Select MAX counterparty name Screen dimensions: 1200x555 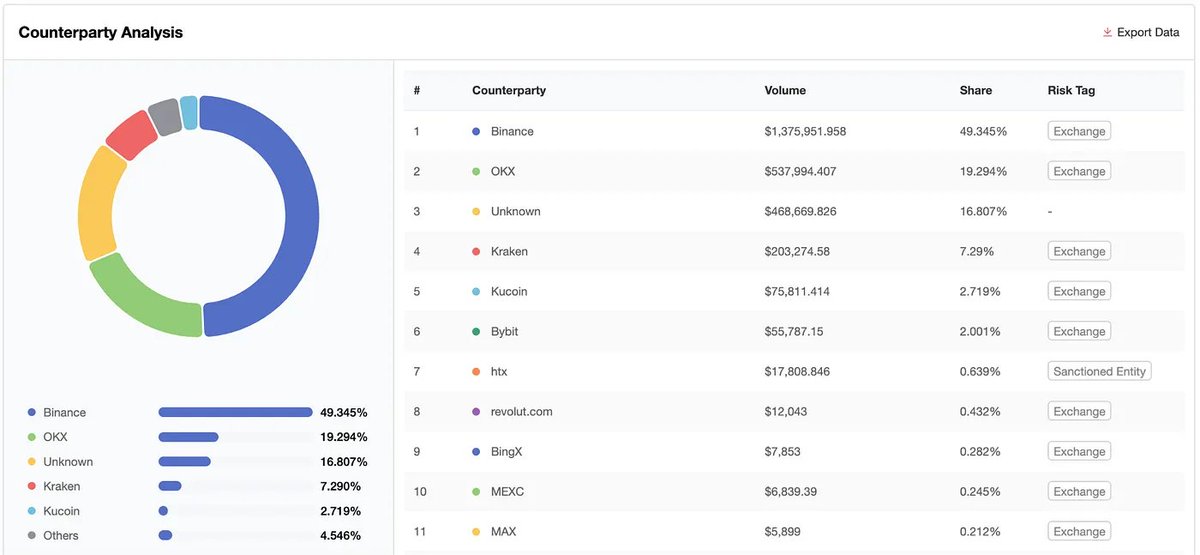coord(504,531)
